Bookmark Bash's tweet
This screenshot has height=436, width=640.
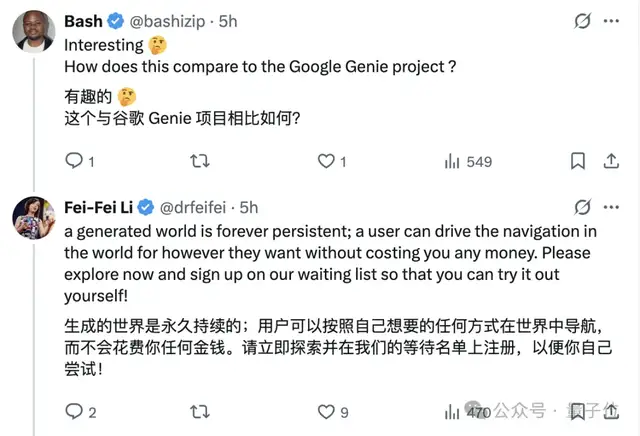pos(578,161)
